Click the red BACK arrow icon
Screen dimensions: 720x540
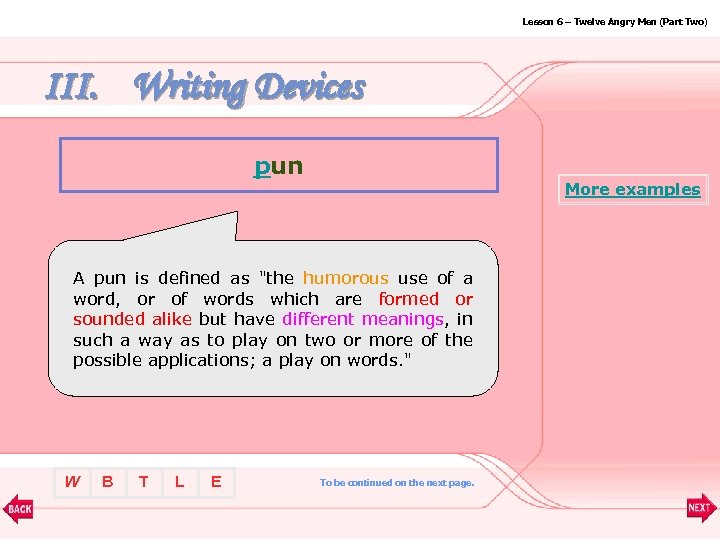(18, 508)
